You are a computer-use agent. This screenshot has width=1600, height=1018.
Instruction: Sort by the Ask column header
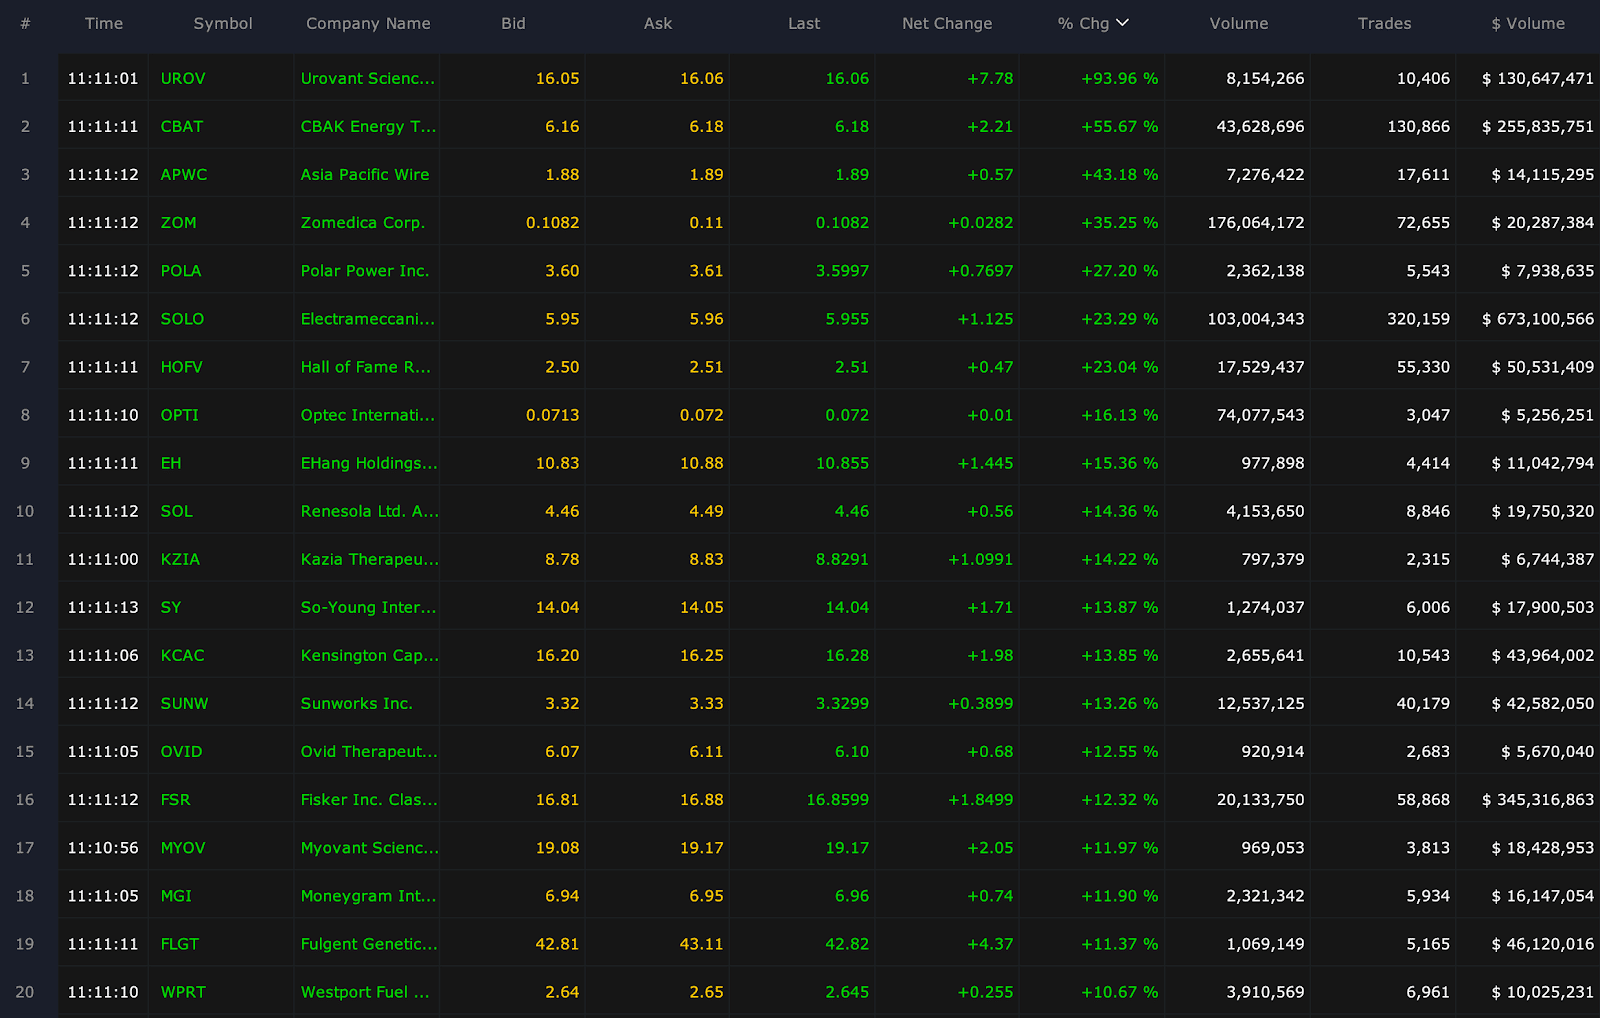pyautogui.click(x=658, y=23)
